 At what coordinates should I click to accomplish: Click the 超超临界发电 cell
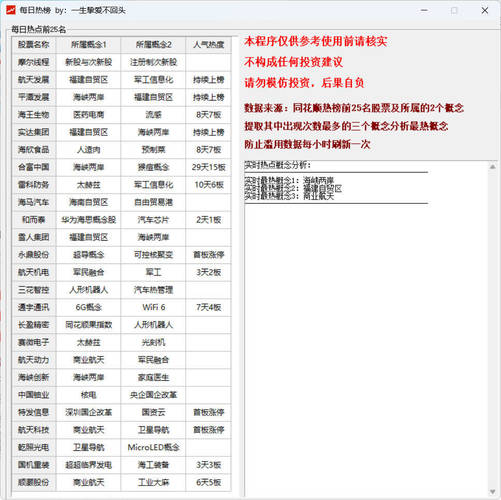88,465
